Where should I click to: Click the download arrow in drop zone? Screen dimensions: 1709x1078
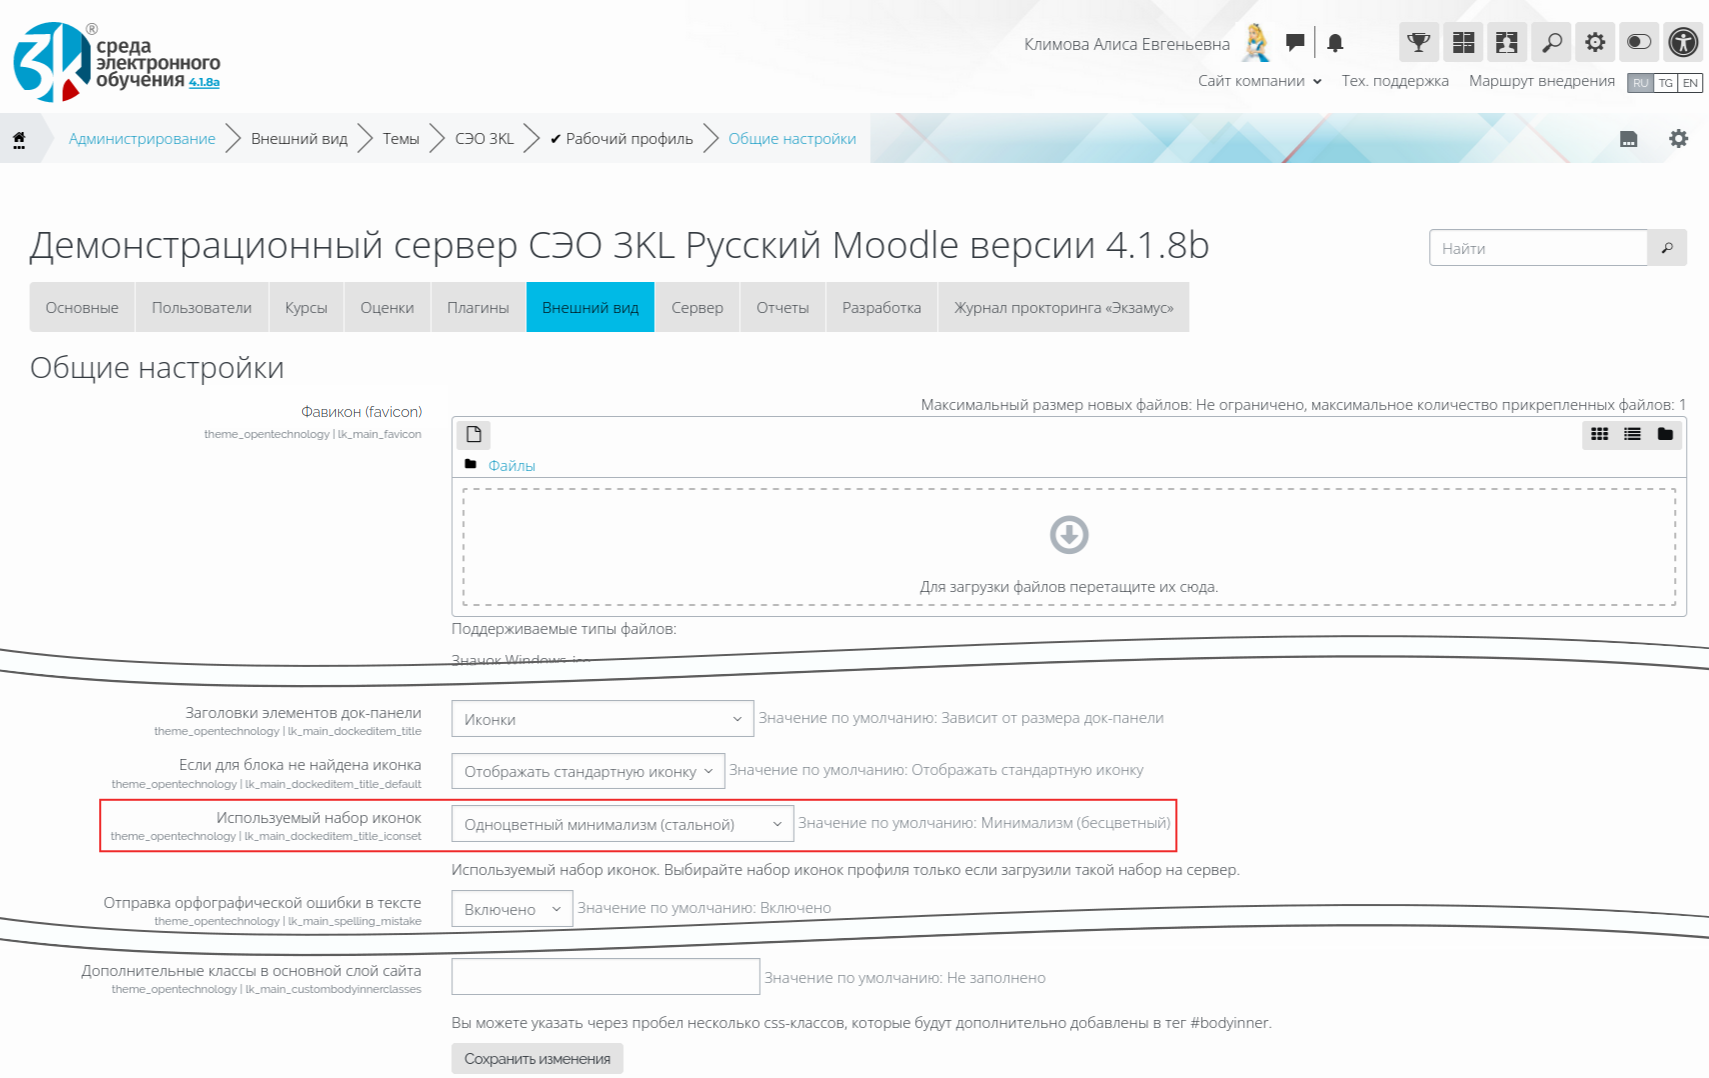[1069, 535]
